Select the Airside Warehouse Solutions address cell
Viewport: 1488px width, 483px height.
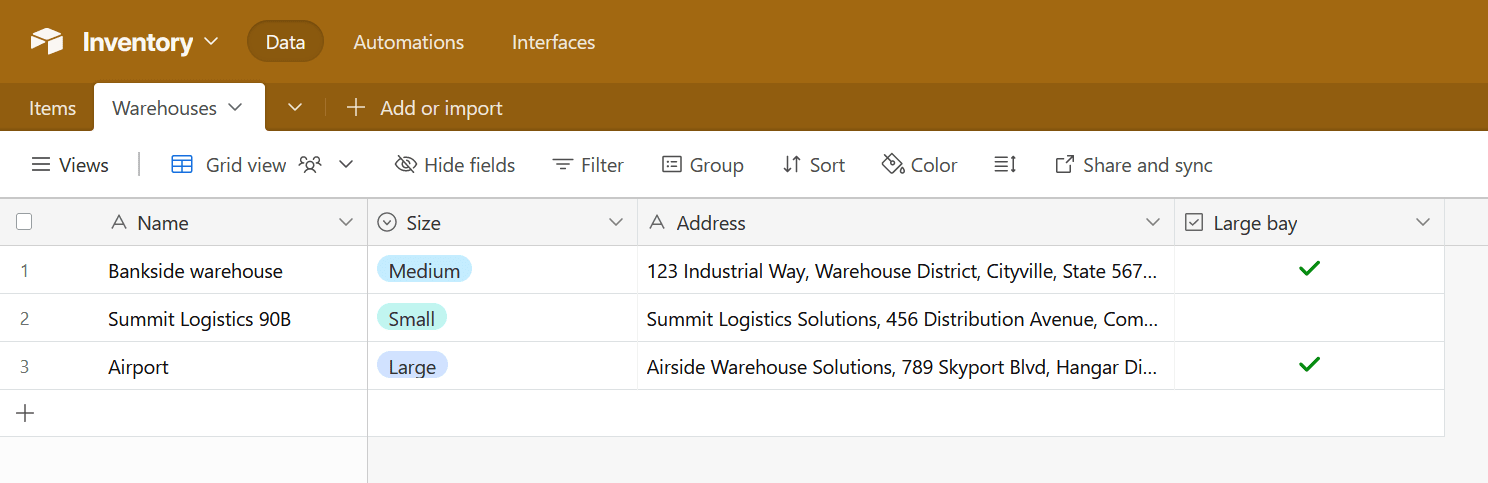click(906, 366)
